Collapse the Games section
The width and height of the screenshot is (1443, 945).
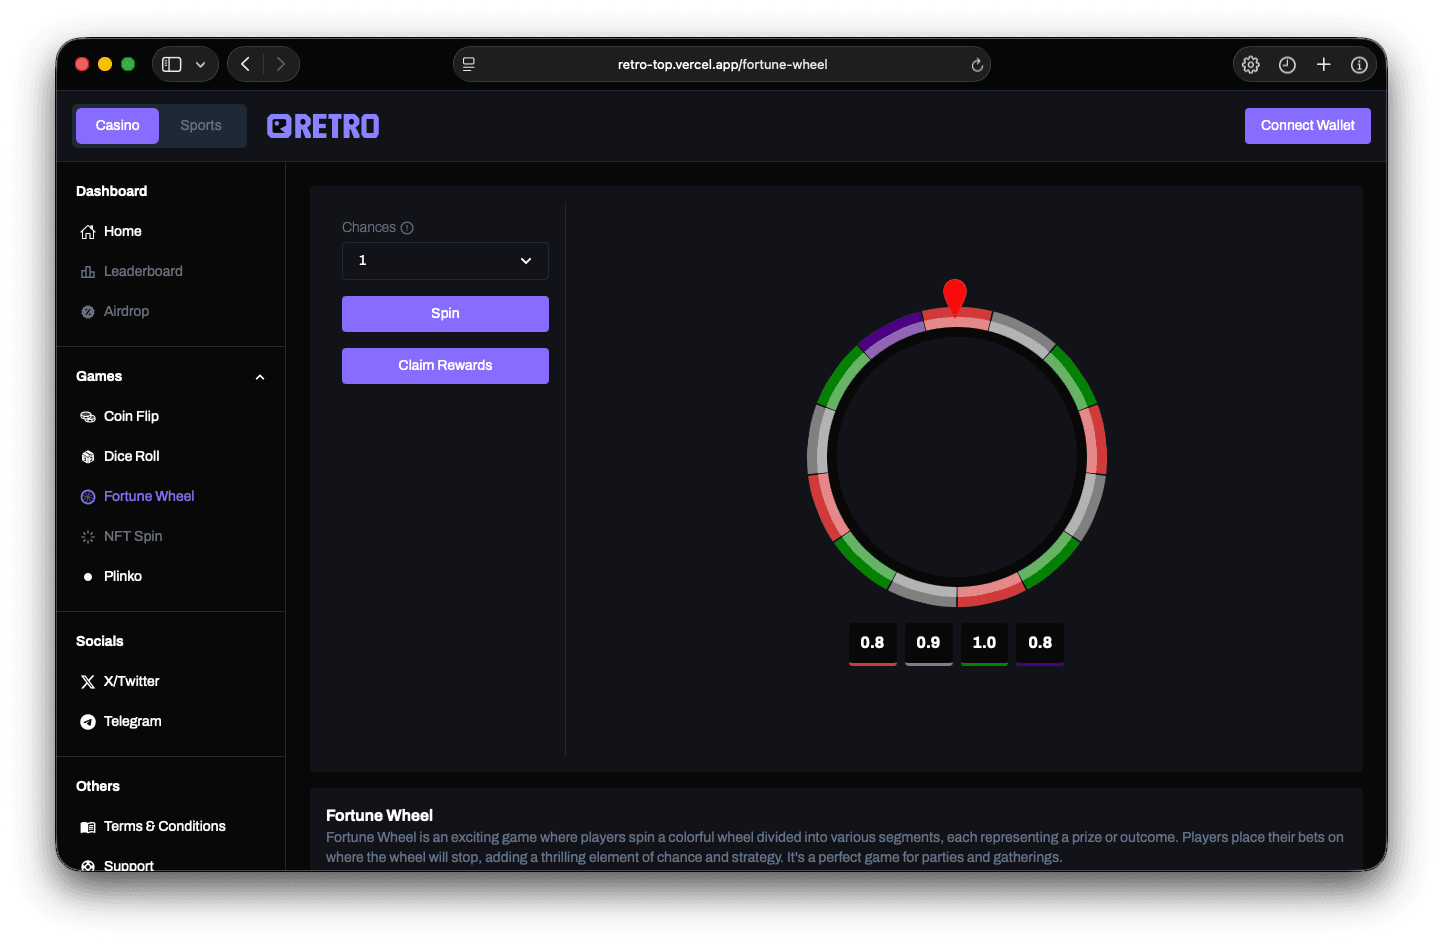(x=260, y=377)
